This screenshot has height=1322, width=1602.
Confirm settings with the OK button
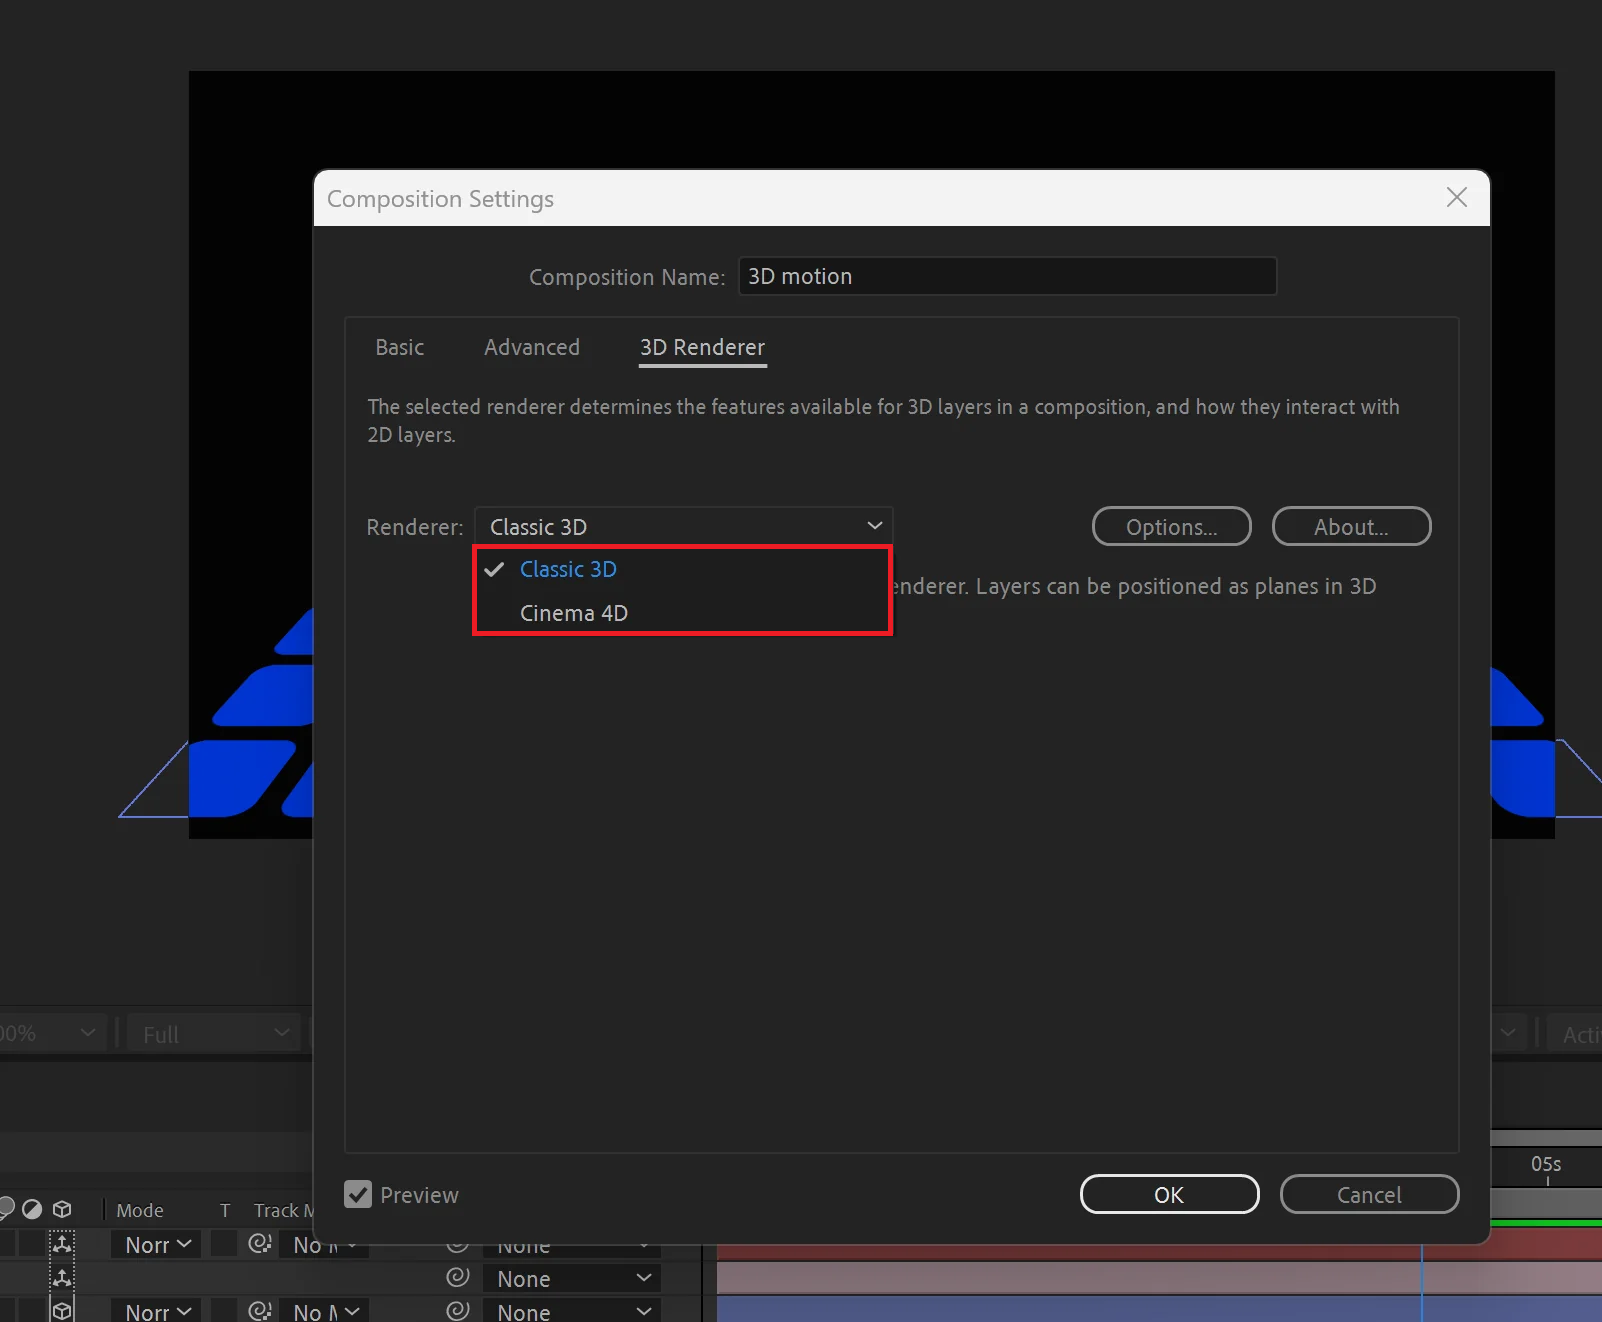(x=1169, y=1194)
